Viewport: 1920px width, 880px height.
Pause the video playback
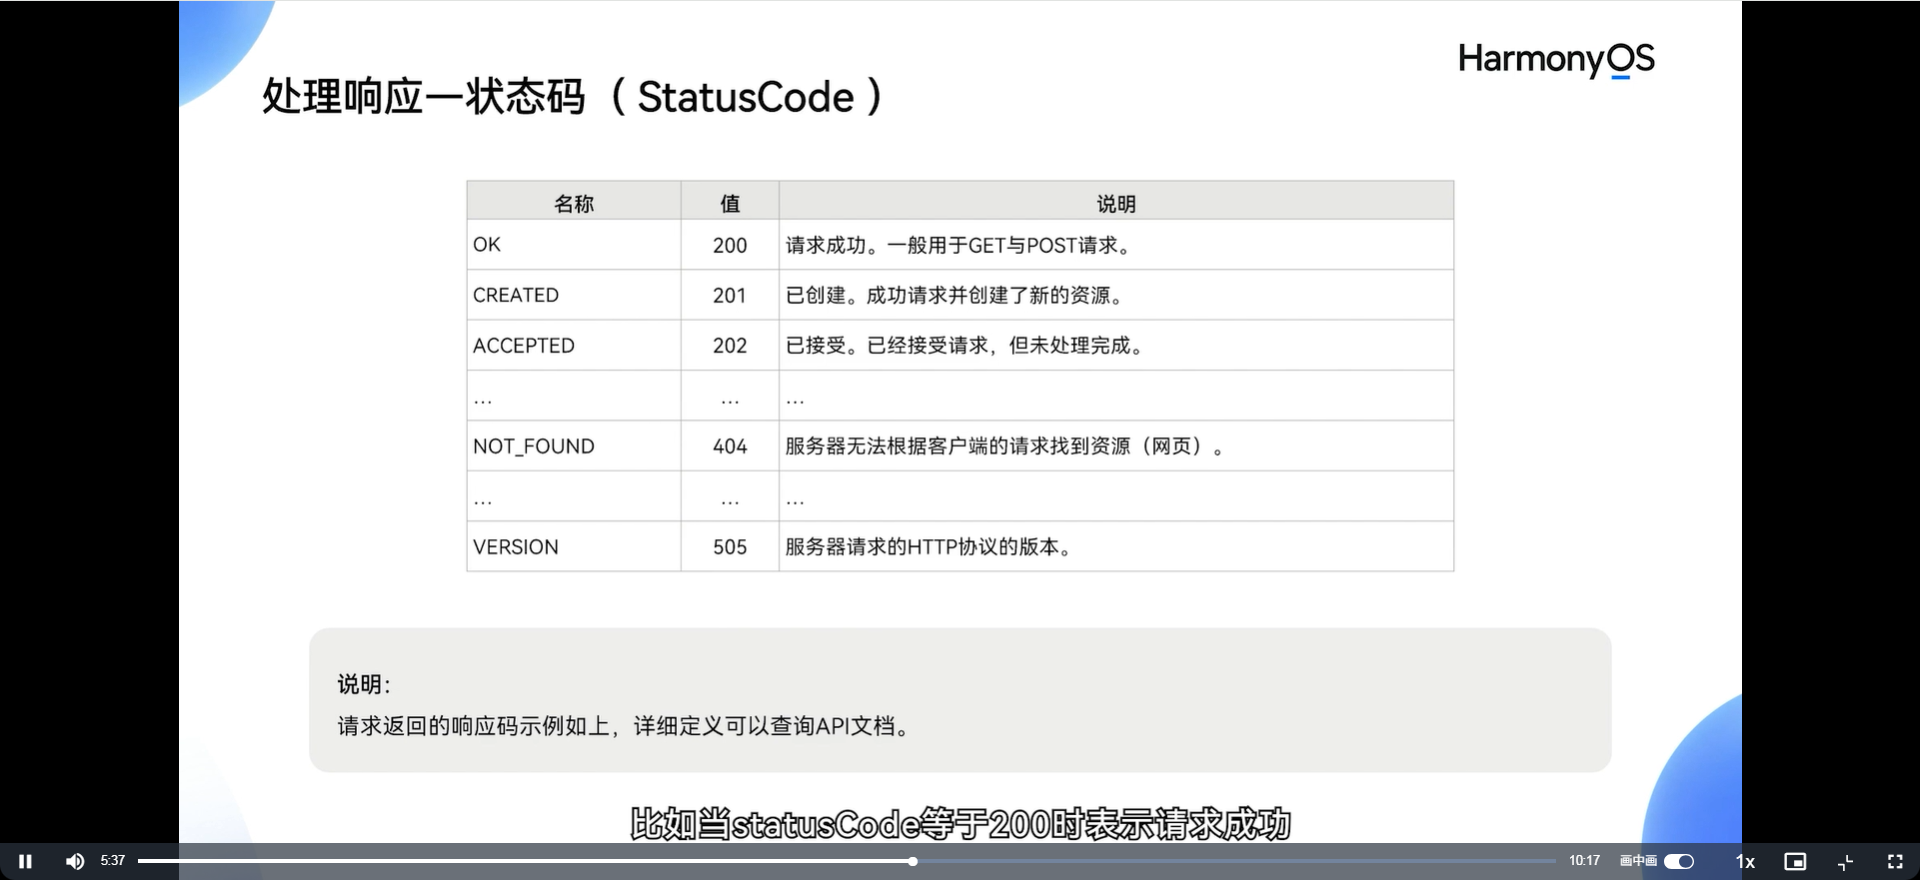pyautogui.click(x=26, y=861)
